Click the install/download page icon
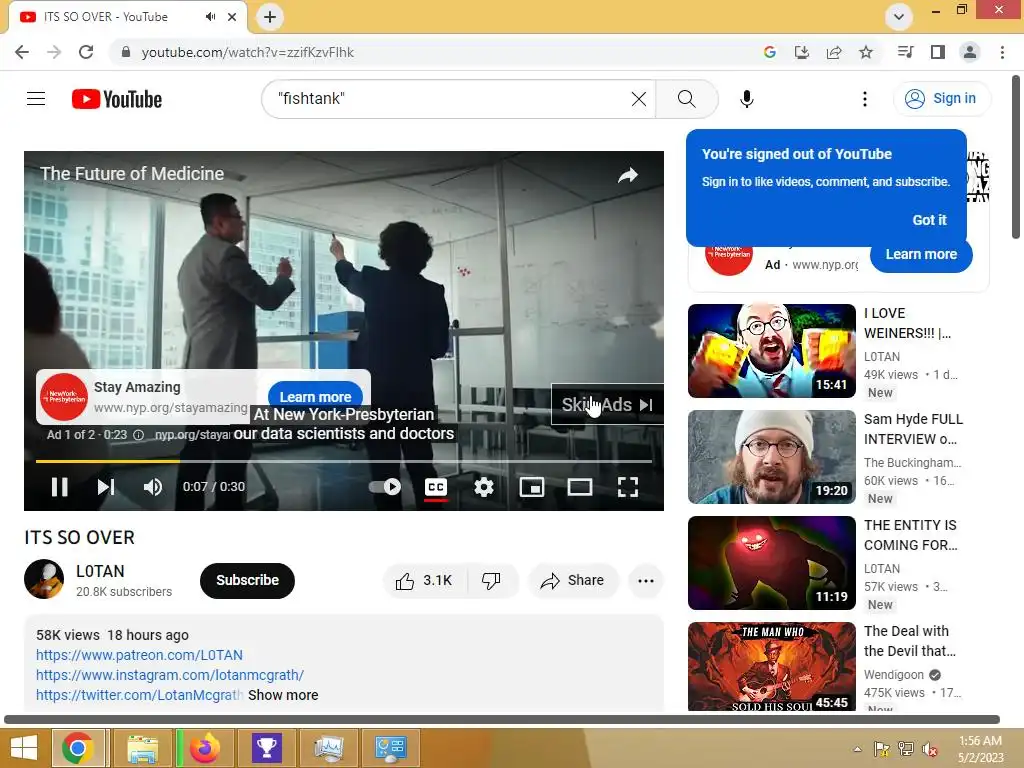The image size is (1024, 768). click(801, 52)
